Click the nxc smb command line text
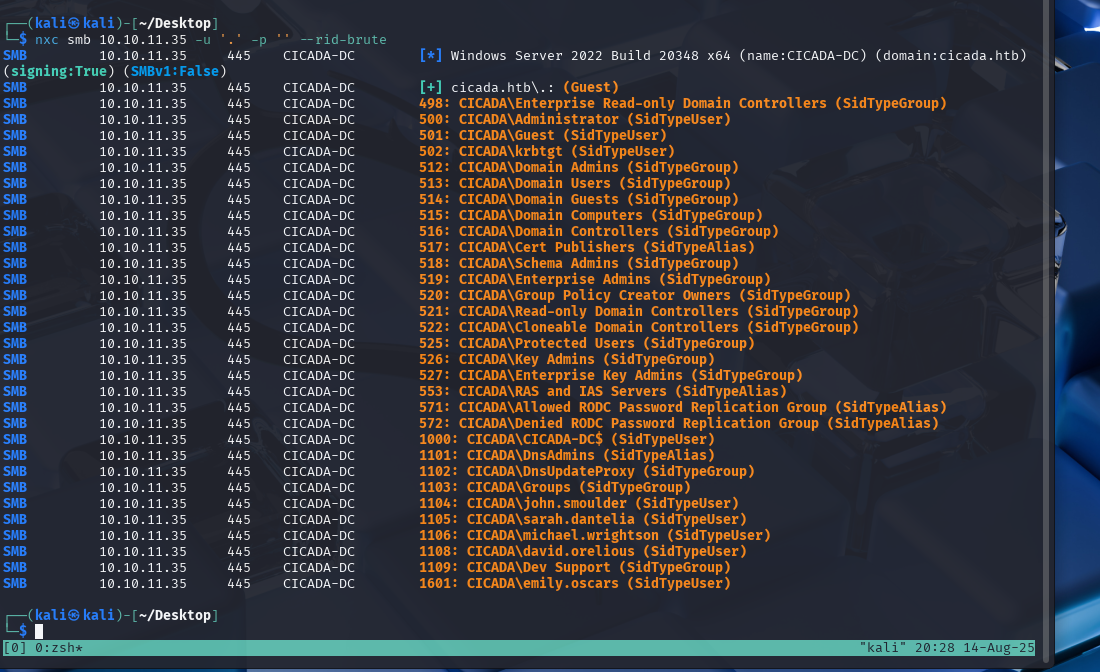 (210, 40)
